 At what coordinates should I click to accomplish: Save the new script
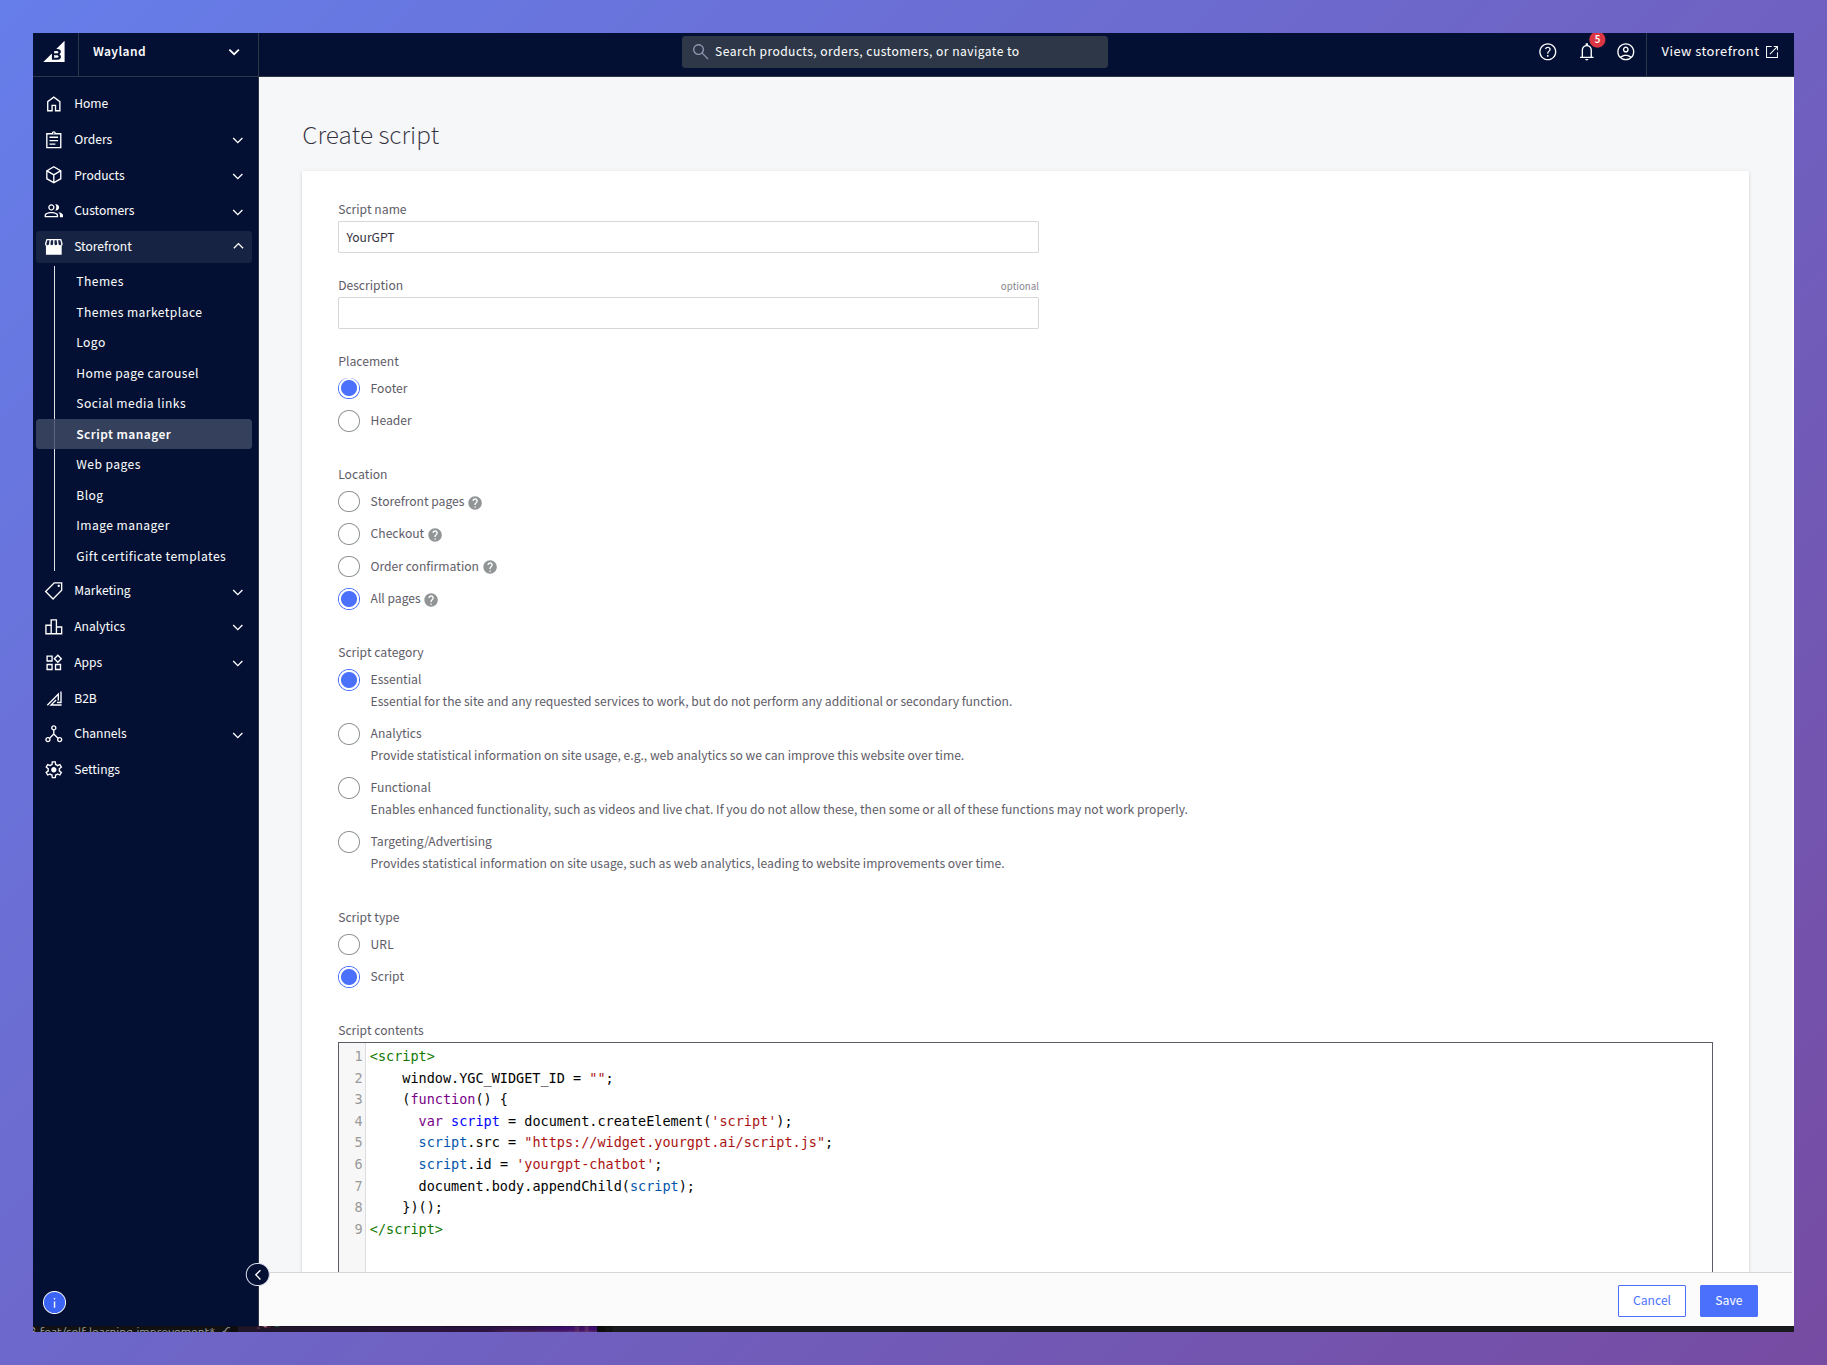point(1729,1301)
